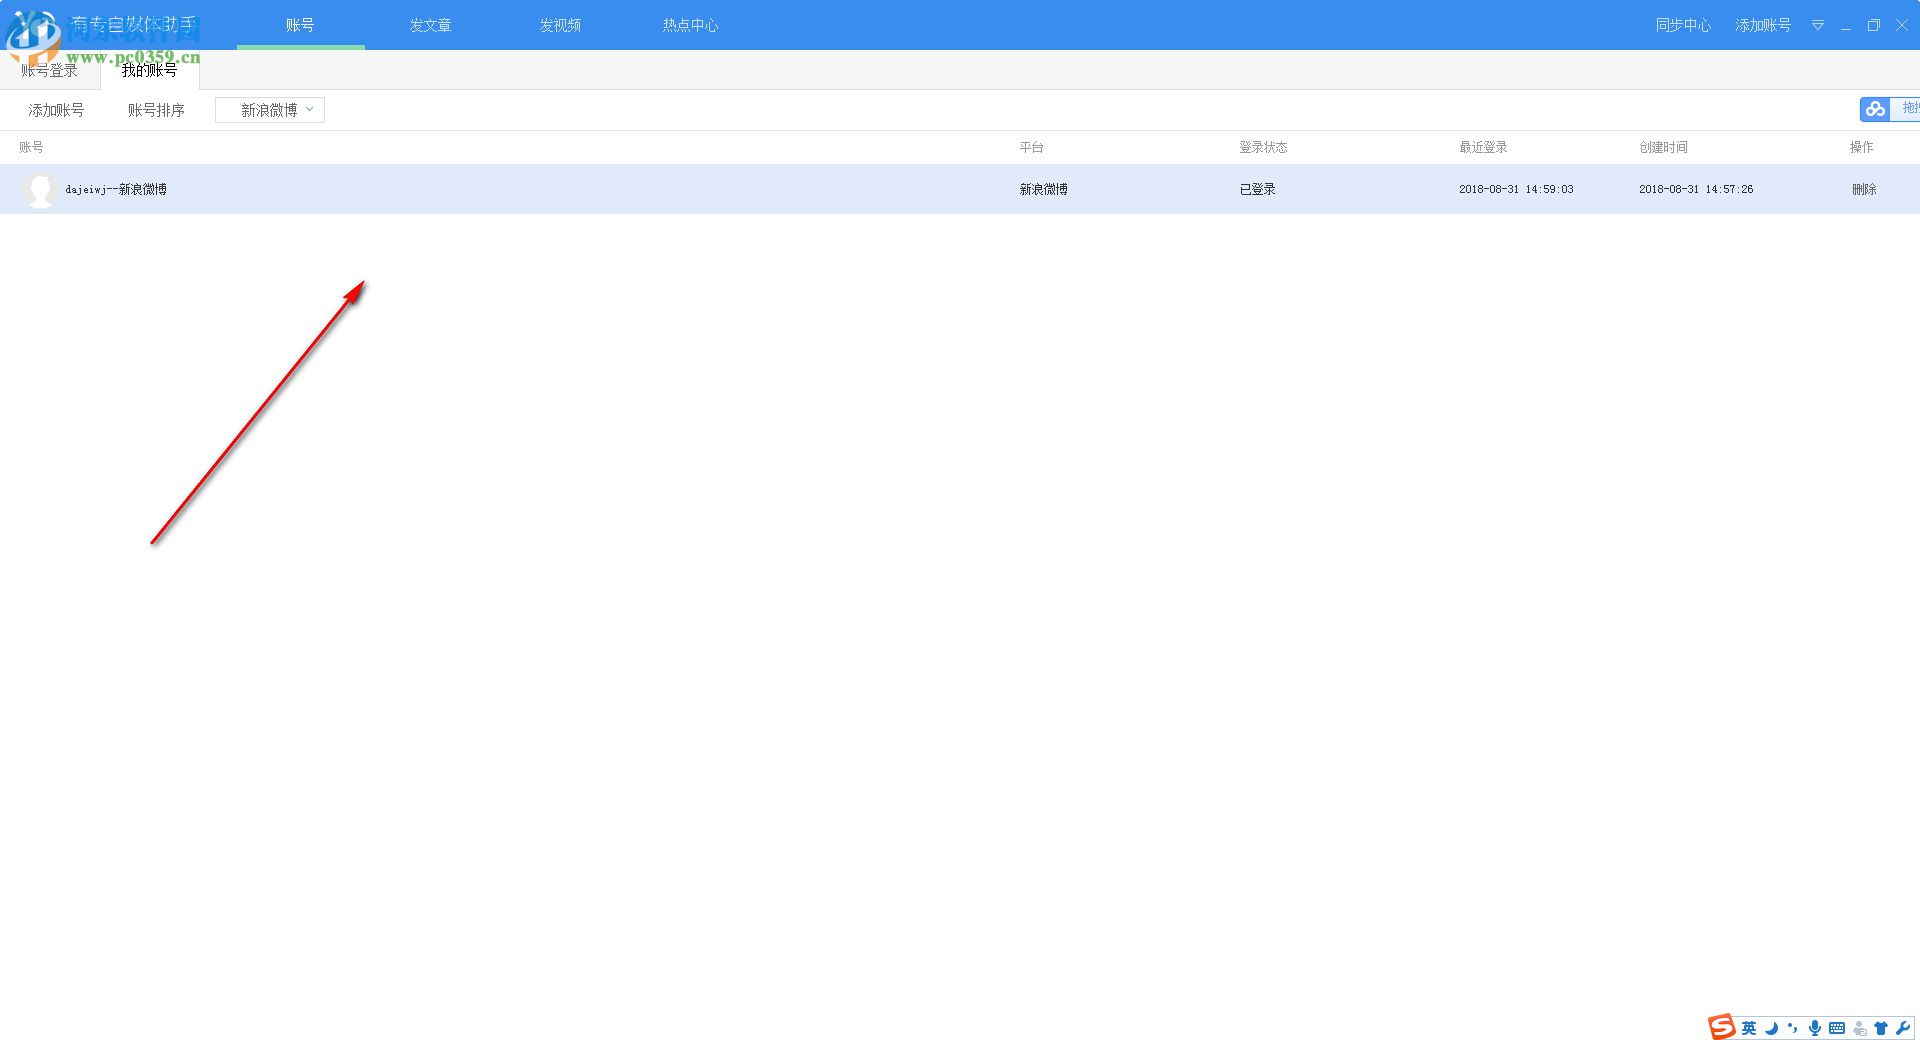
Task: Click the 登录状态 column header
Action: coord(1263,147)
